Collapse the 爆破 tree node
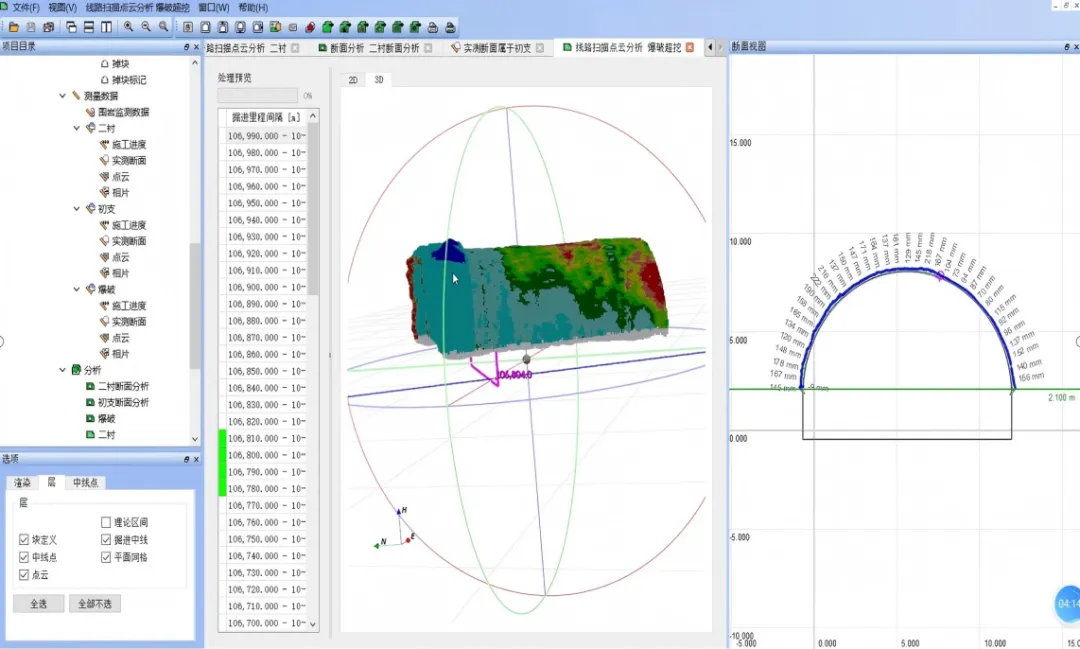Image resolution: width=1080 pixels, height=649 pixels. coord(76,289)
